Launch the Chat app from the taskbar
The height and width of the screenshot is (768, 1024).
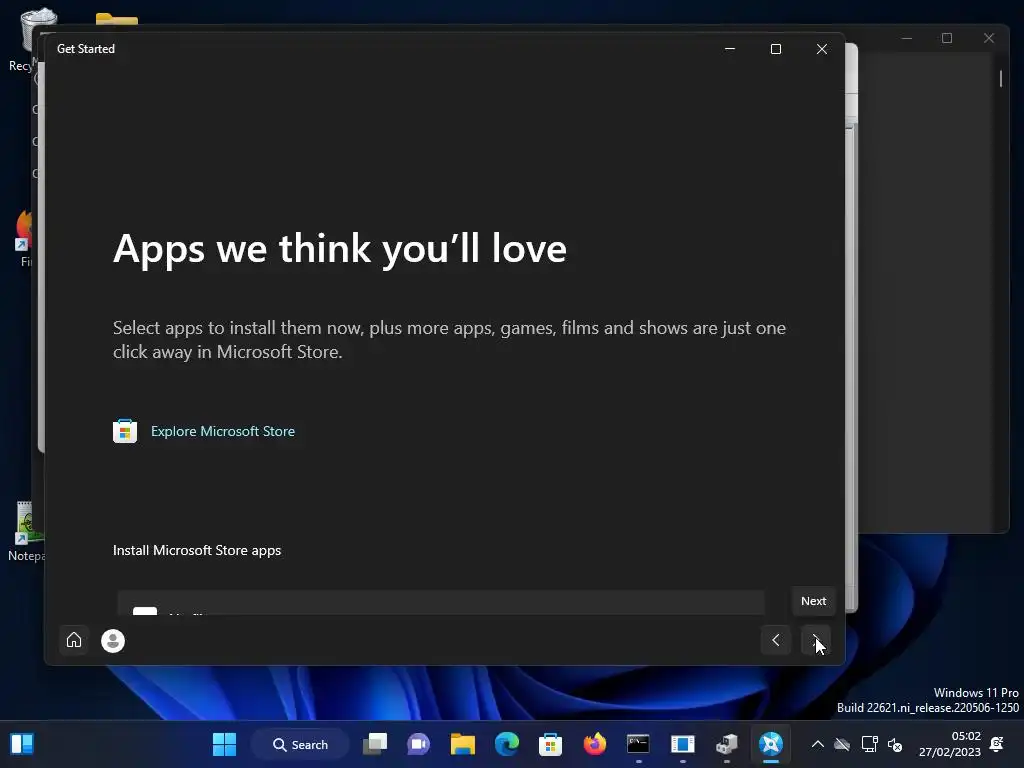coord(419,744)
